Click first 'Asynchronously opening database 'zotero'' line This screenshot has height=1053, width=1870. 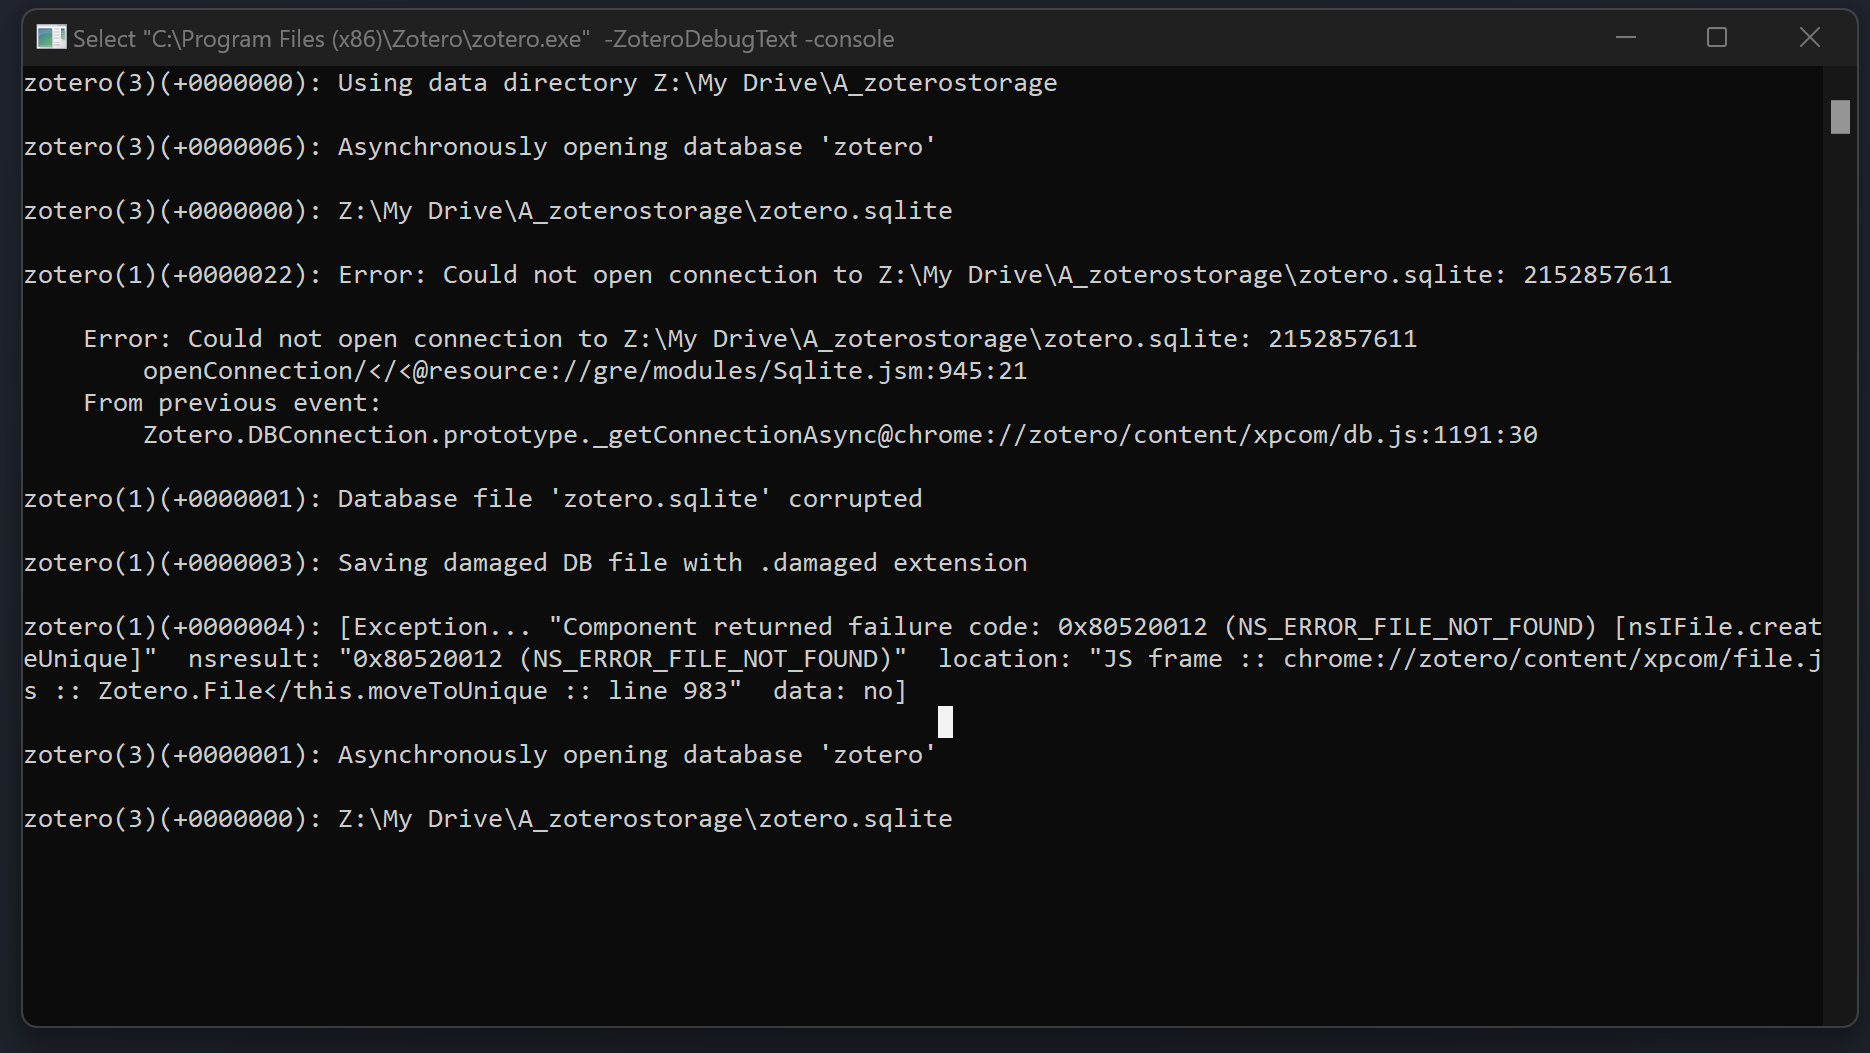point(480,147)
